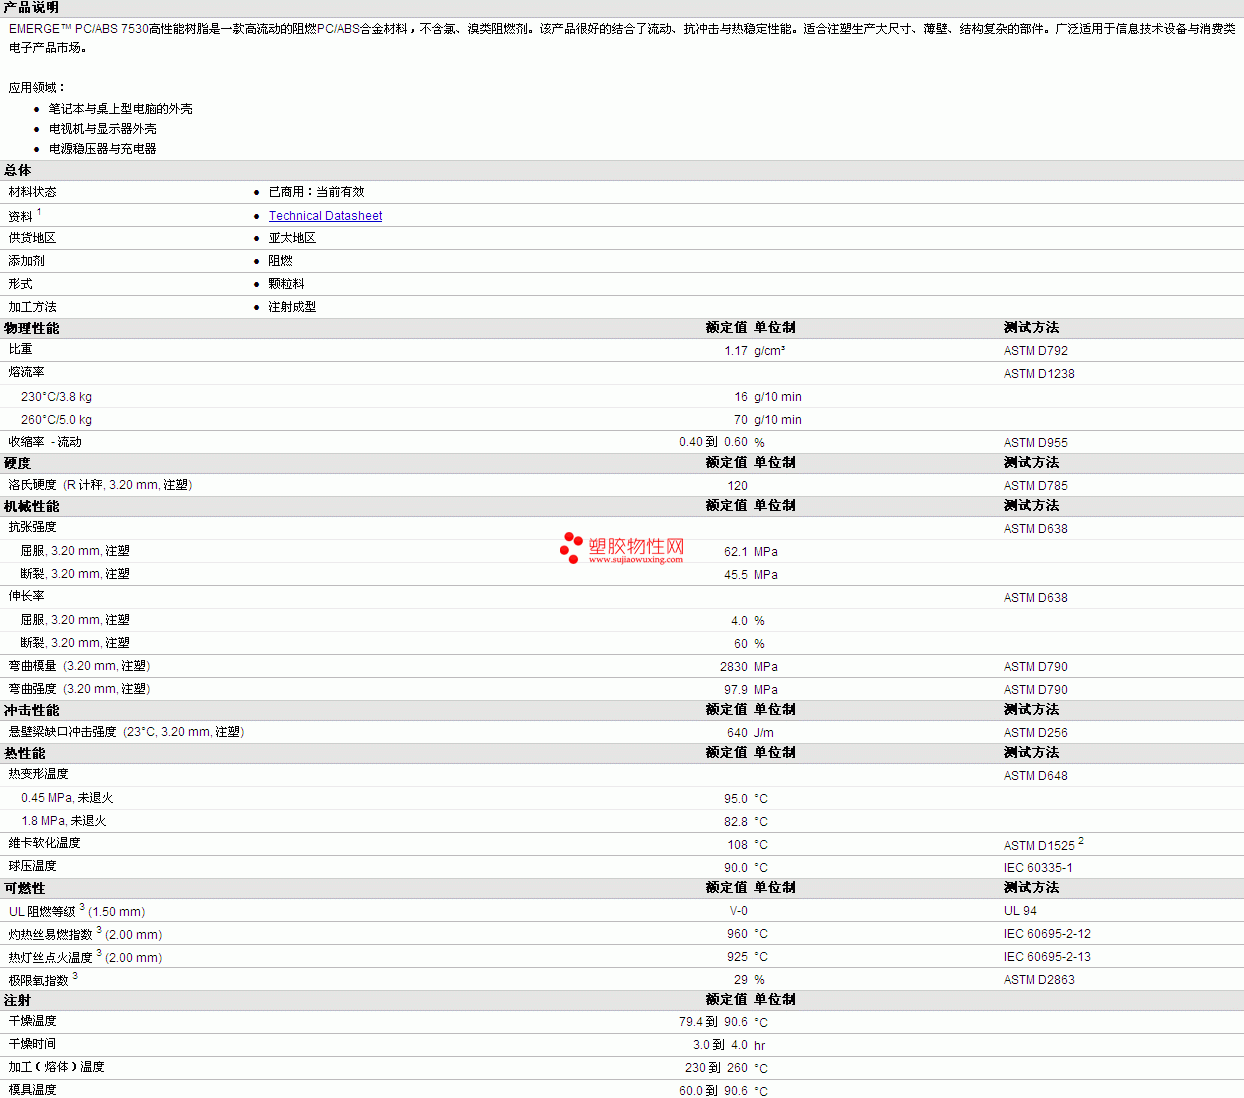The width and height of the screenshot is (1244, 1098).
Task: Click the 230°C/3.8 kg condition label
Action: click(56, 397)
